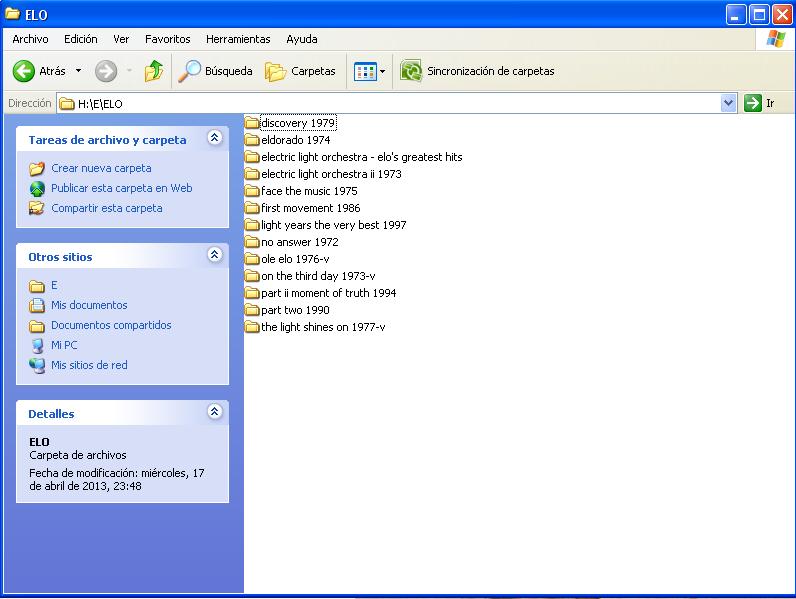
Task: Click the Mi PC computer icon
Action: (37, 346)
